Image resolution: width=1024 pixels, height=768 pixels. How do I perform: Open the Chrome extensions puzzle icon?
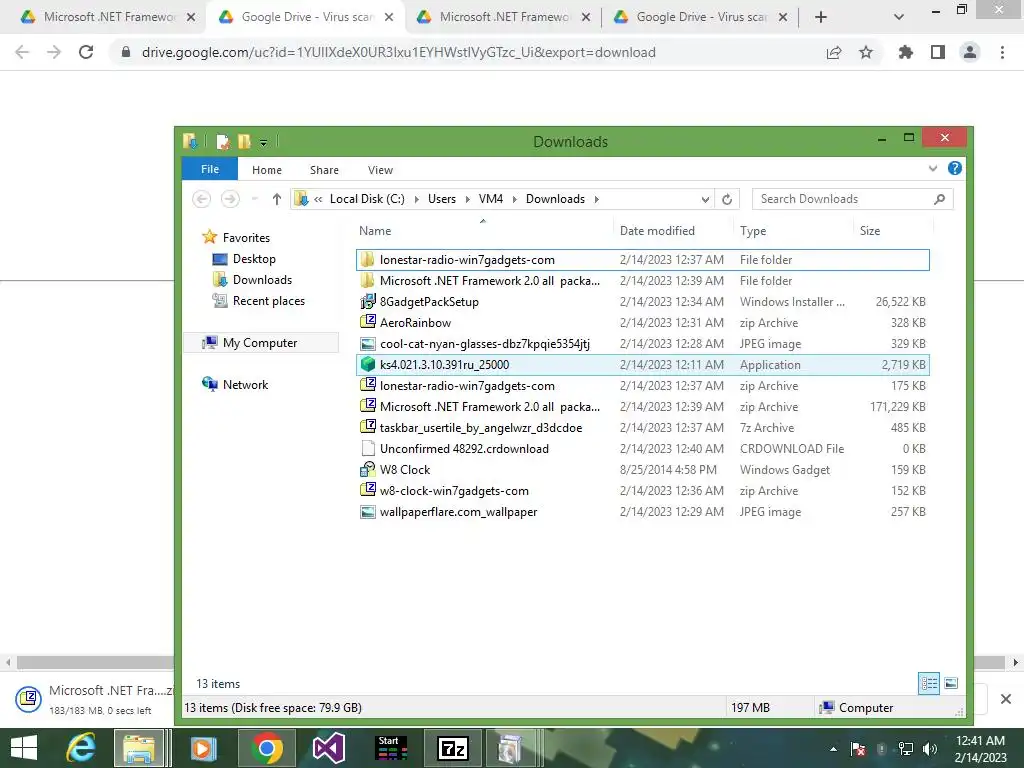905,52
